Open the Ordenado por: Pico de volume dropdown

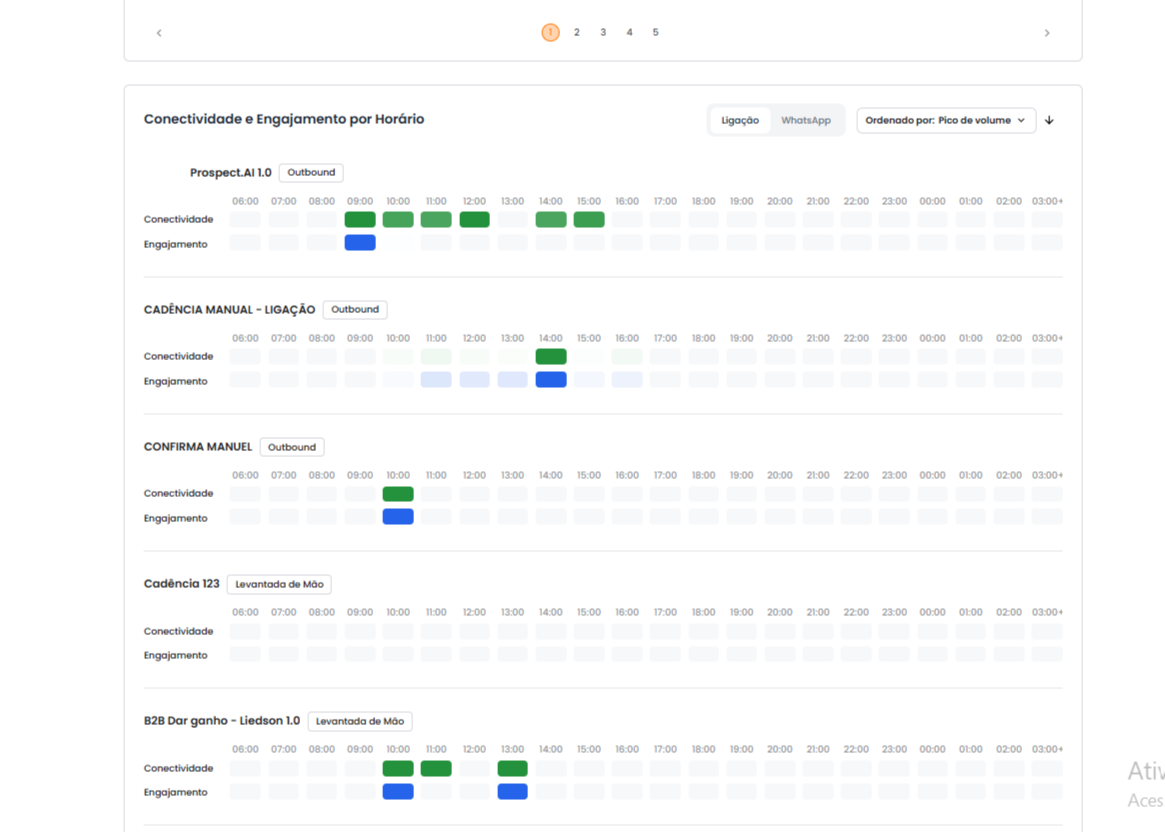point(946,120)
